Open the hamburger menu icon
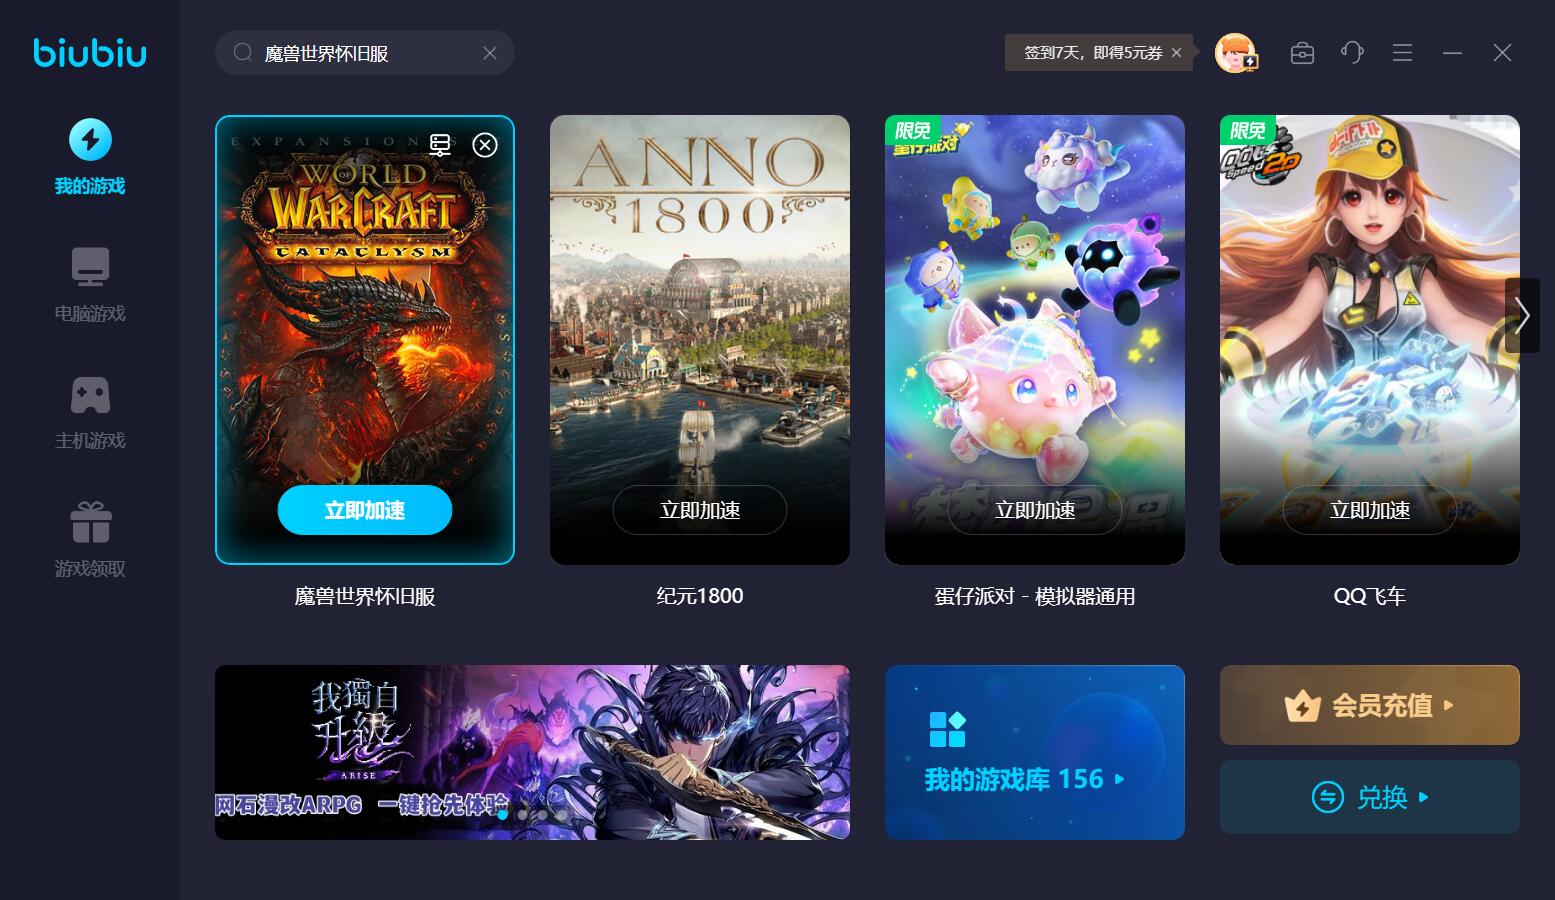The width and height of the screenshot is (1555, 900). click(x=1402, y=53)
